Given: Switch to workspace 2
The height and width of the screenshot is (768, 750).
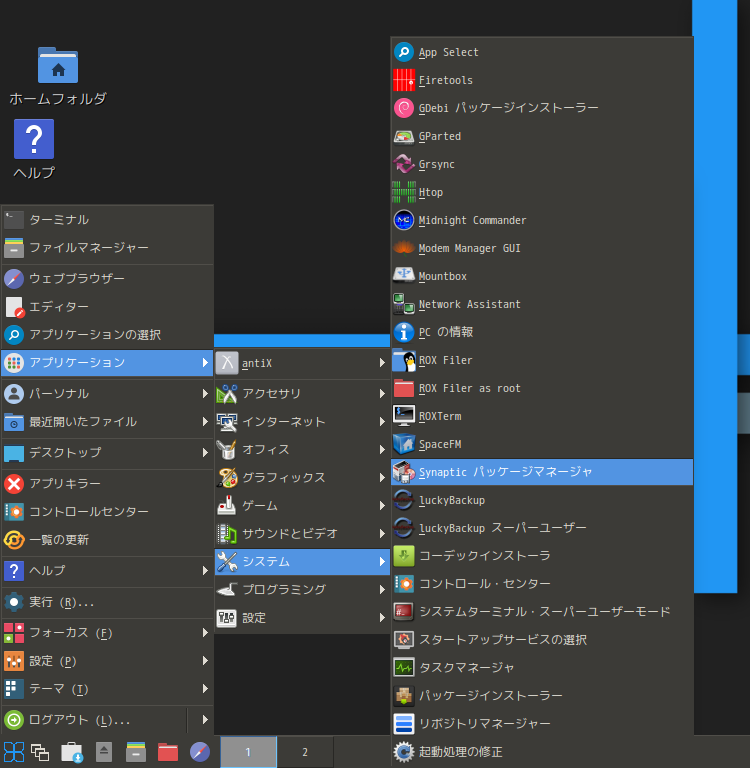Looking at the screenshot, I should click(305, 752).
